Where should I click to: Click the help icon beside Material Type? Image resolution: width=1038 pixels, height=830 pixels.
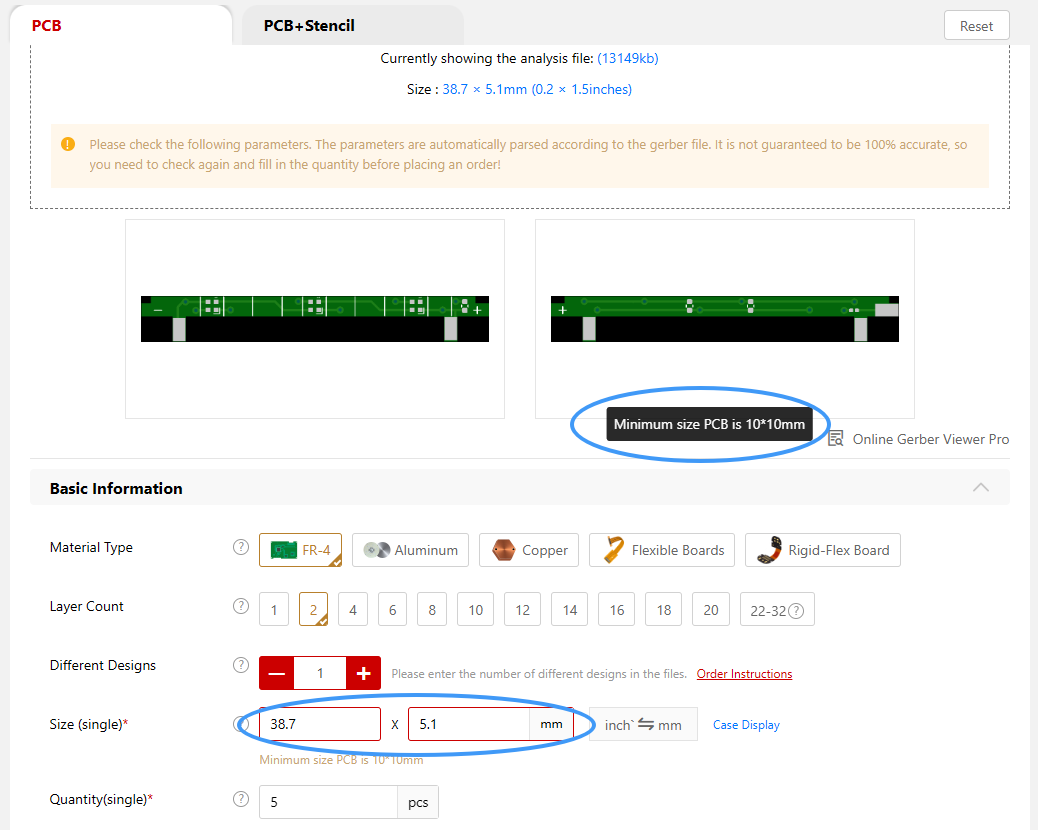point(240,547)
